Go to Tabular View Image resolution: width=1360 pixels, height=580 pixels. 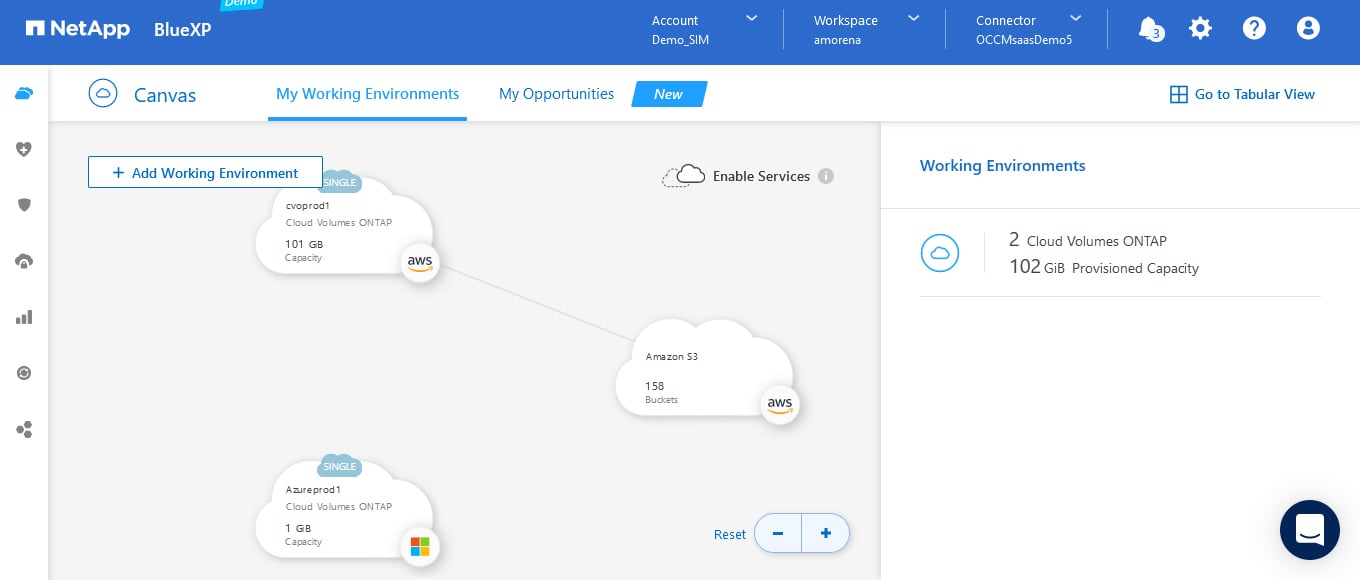click(1242, 94)
